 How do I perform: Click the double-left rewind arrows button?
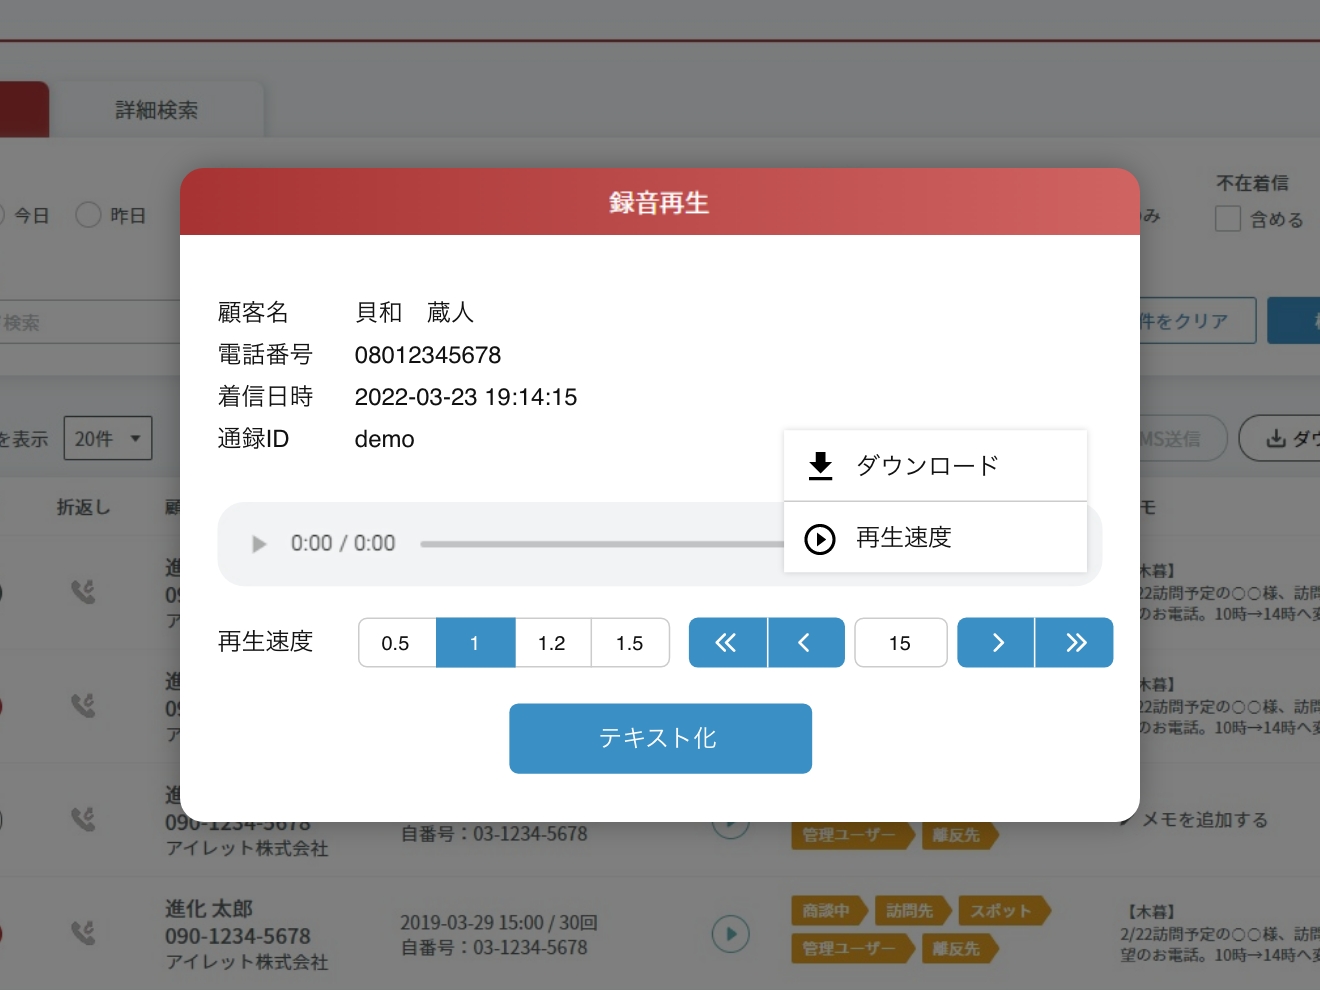tap(727, 643)
